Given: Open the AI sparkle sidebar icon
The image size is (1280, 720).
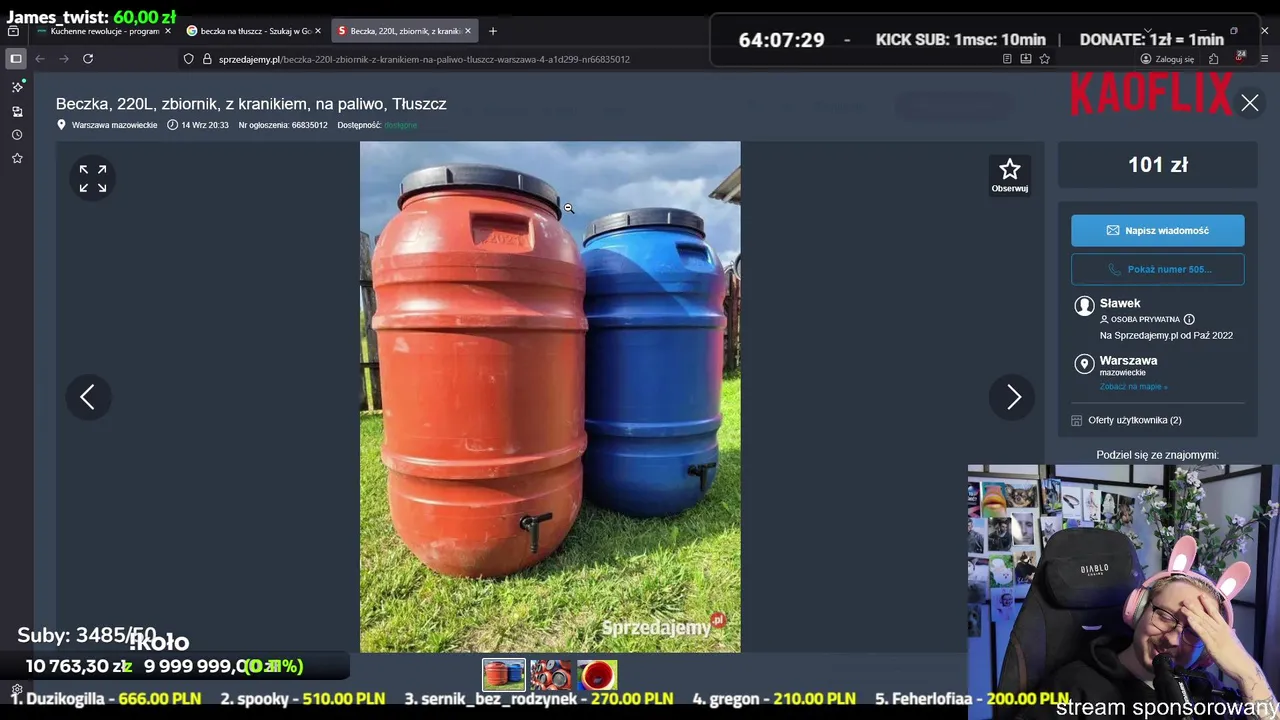Looking at the screenshot, I should pos(17,87).
